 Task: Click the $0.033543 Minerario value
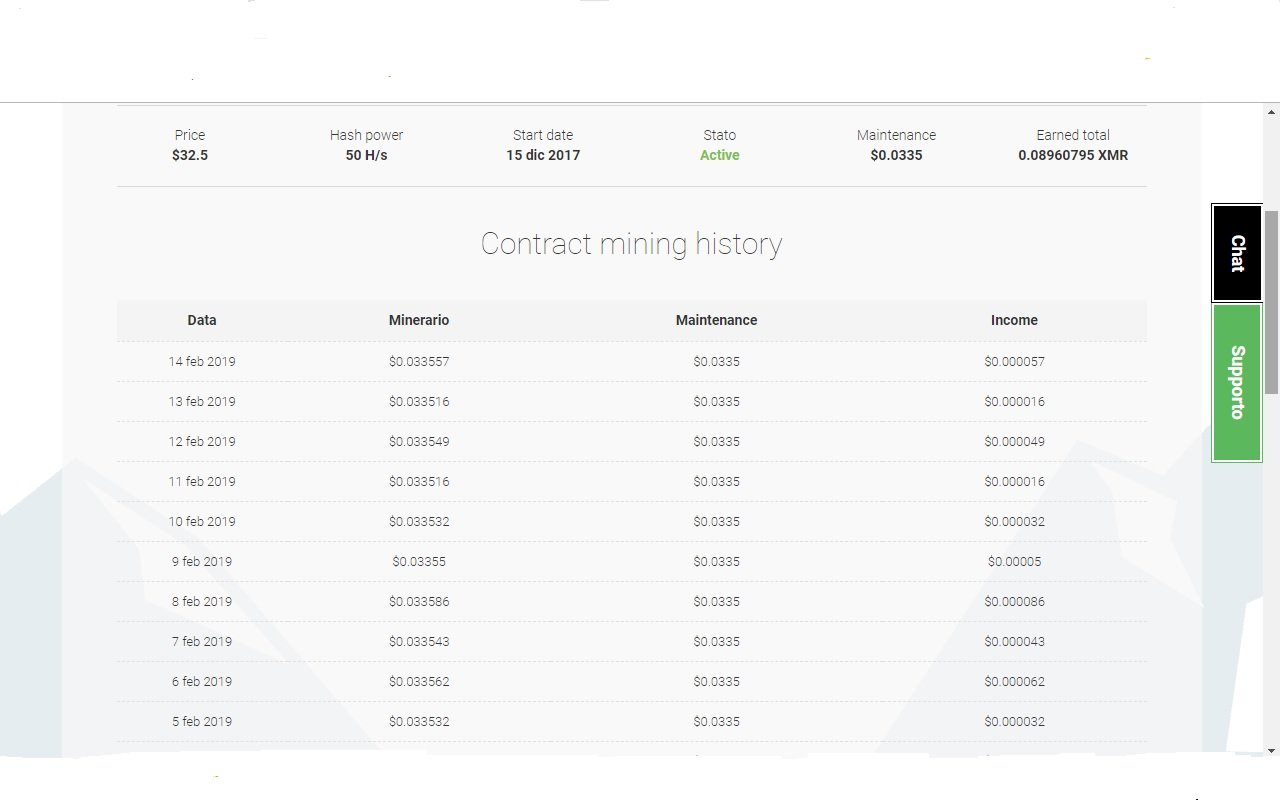pyautogui.click(x=419, y=641)
